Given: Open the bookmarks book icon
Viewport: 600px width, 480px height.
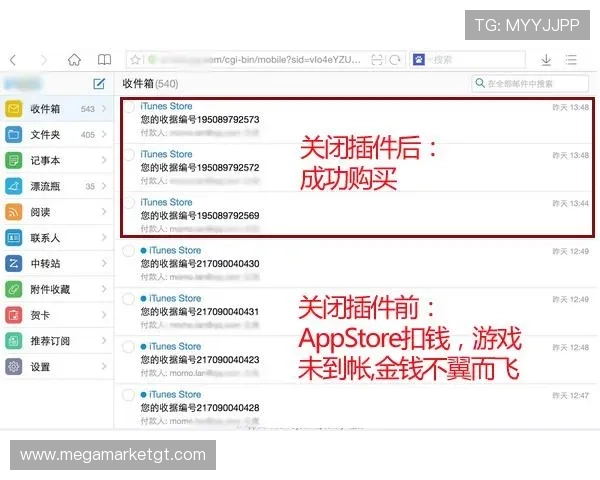Looking at the screenshot, I should 104,60.
